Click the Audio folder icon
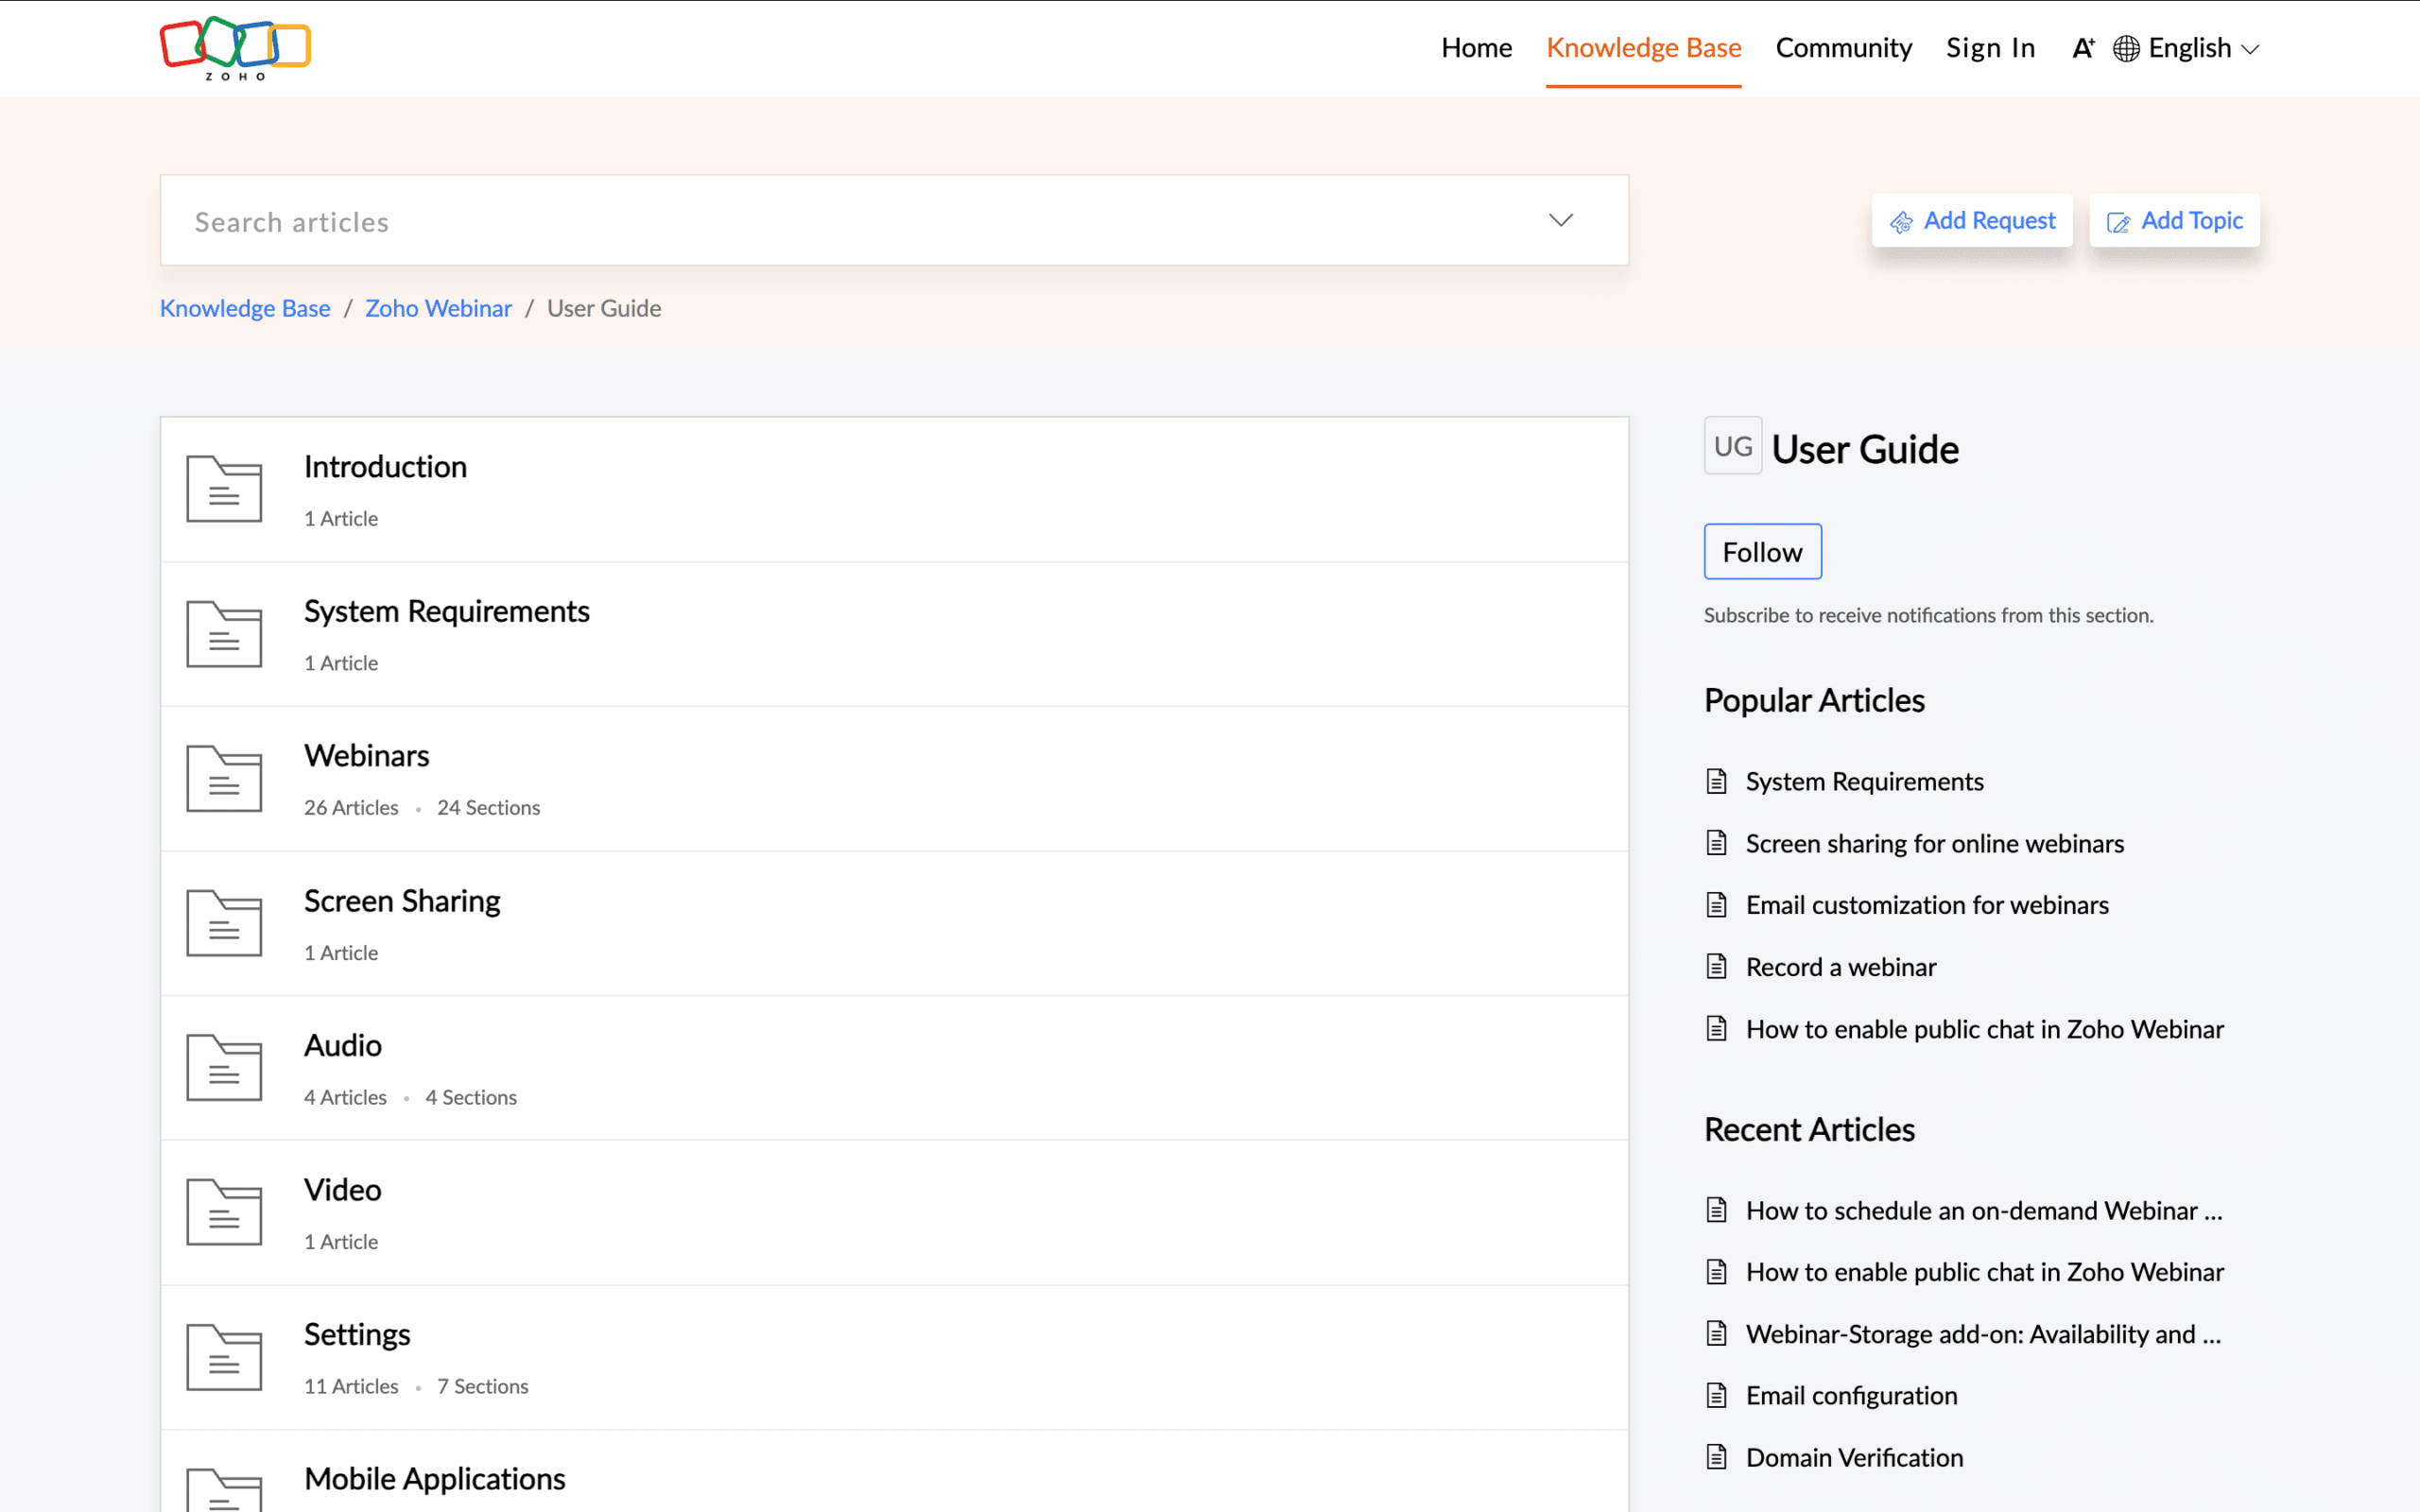 [x=224, y=1067]
